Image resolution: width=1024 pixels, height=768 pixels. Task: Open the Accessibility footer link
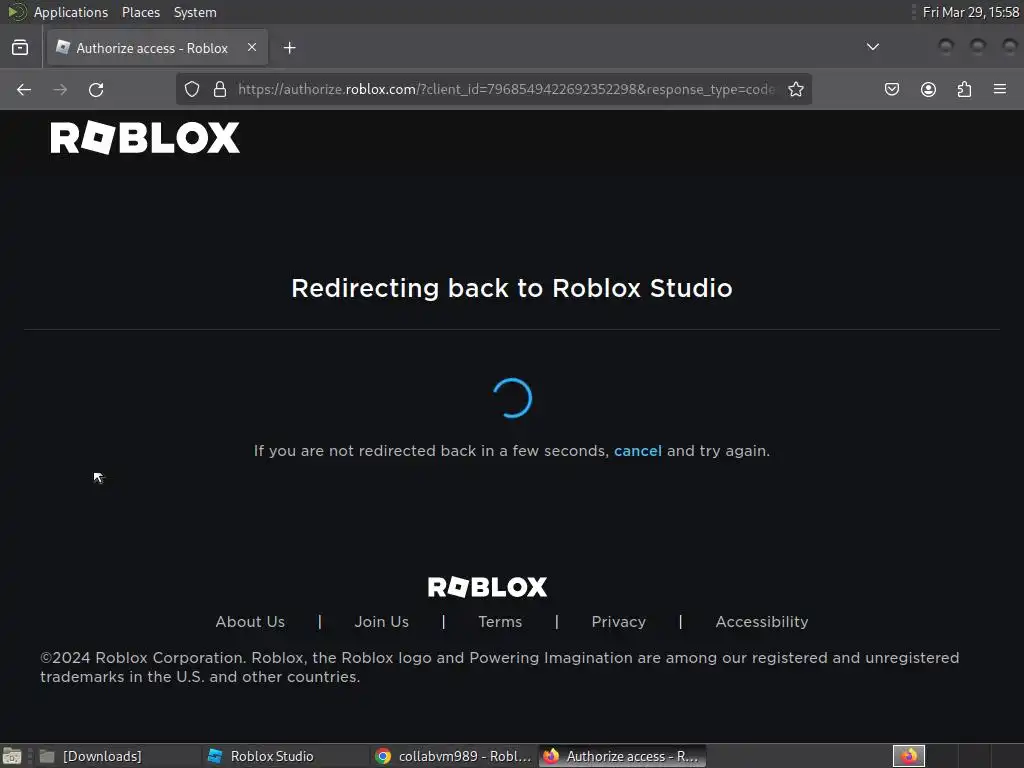click(x=761, y=622)
